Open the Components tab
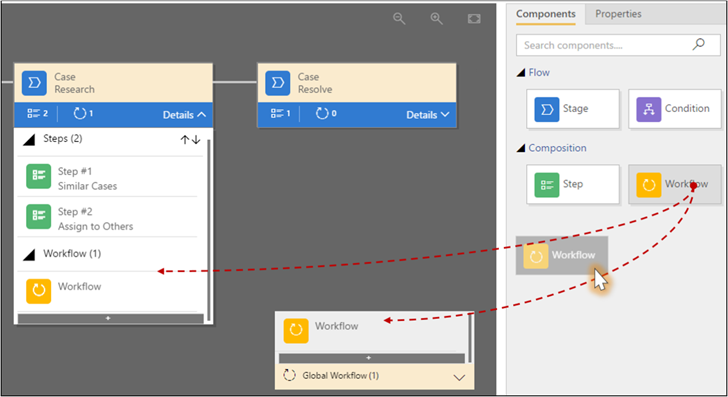Viewport: 728px width, 397px height. coord(546,14)
